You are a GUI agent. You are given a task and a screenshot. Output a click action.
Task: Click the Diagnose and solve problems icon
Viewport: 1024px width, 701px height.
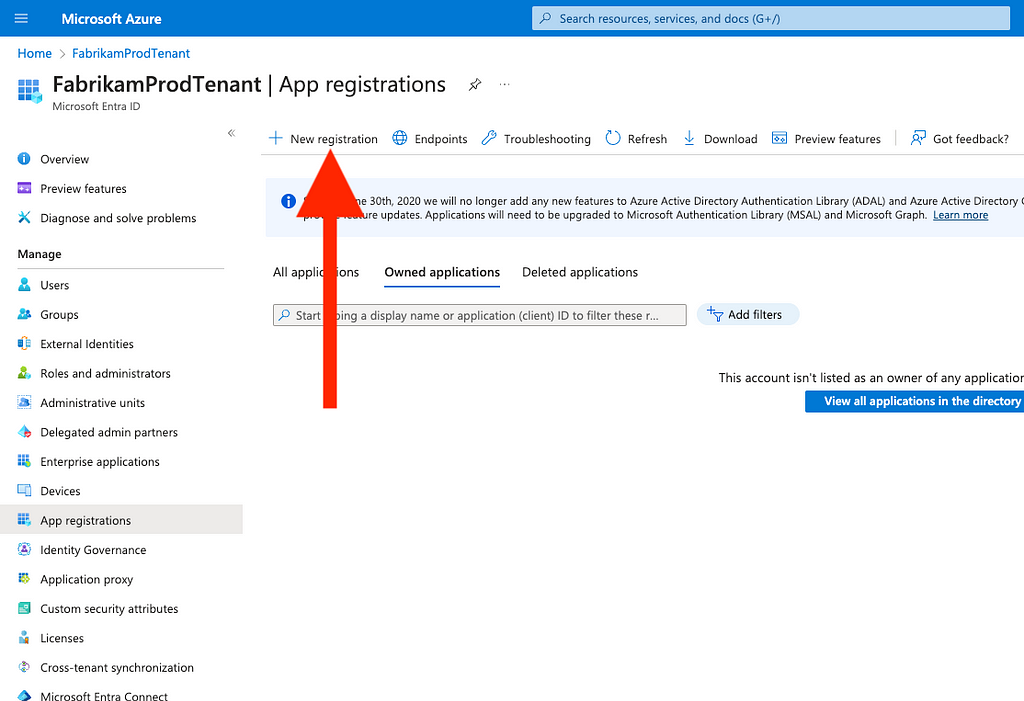(x=24, y=218)
